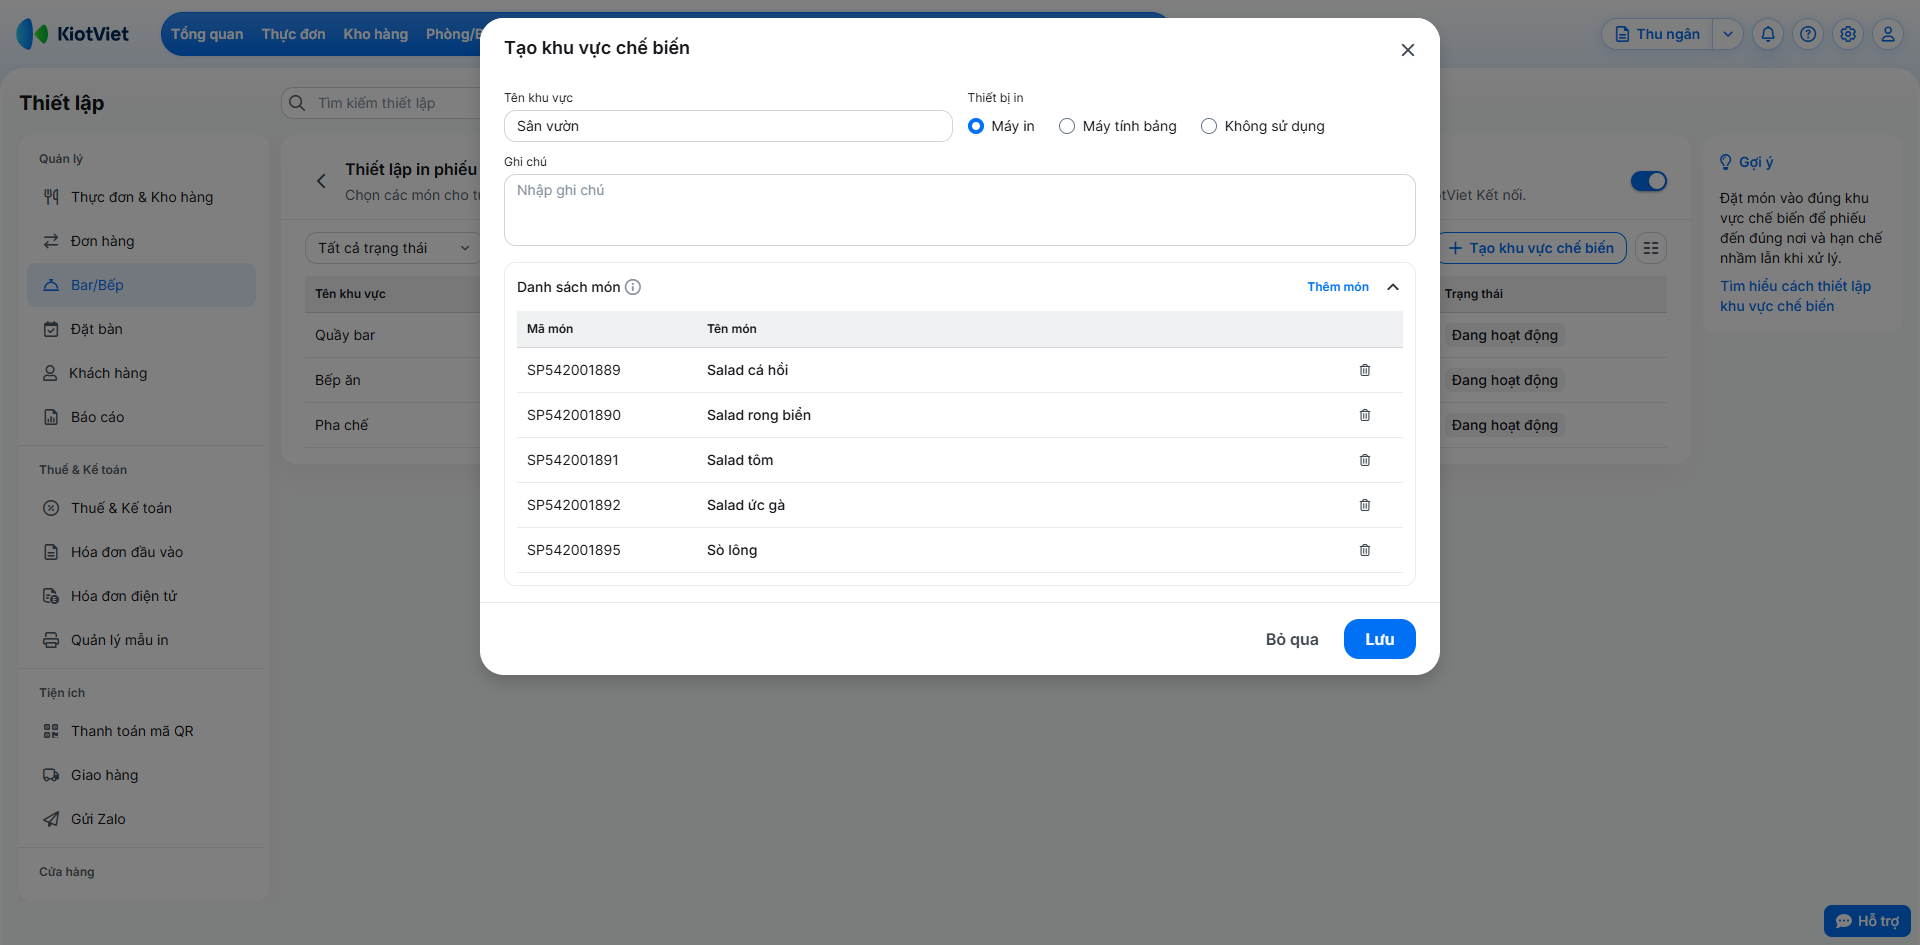The image size is (1920, 945).
Task: Choose the Không sử dụng radio option
Action: (x=1209, y=126)
